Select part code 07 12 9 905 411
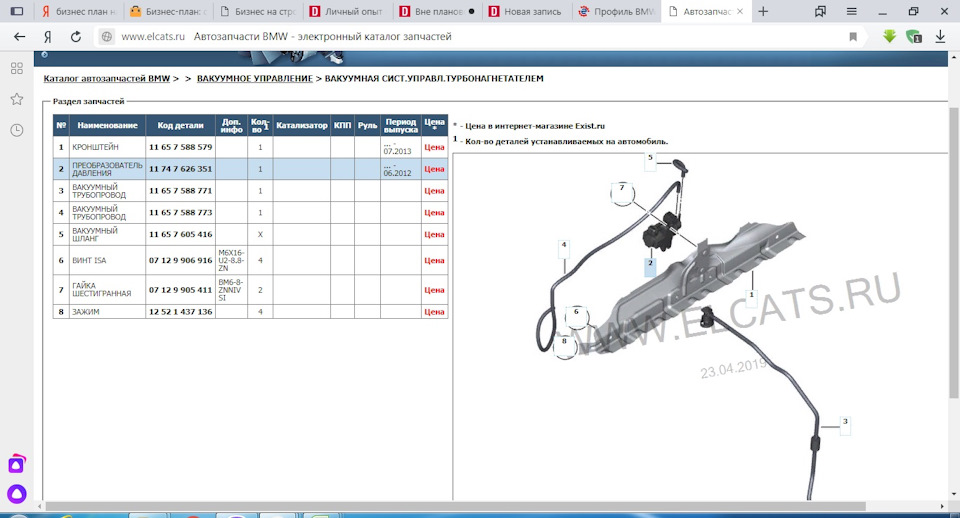The height and width of the screenshot is (518, 960). pos(181,290)
